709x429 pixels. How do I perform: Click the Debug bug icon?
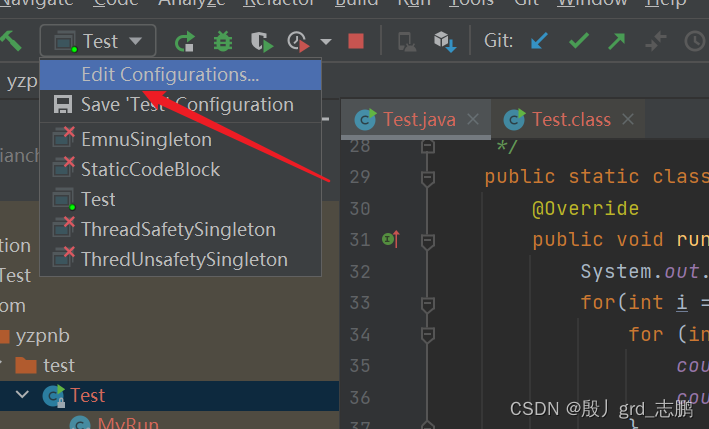223,42
